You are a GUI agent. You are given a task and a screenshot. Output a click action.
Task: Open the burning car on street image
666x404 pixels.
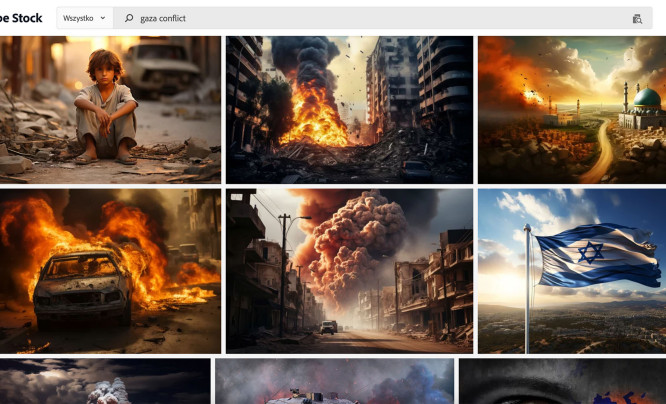(110, 271)
